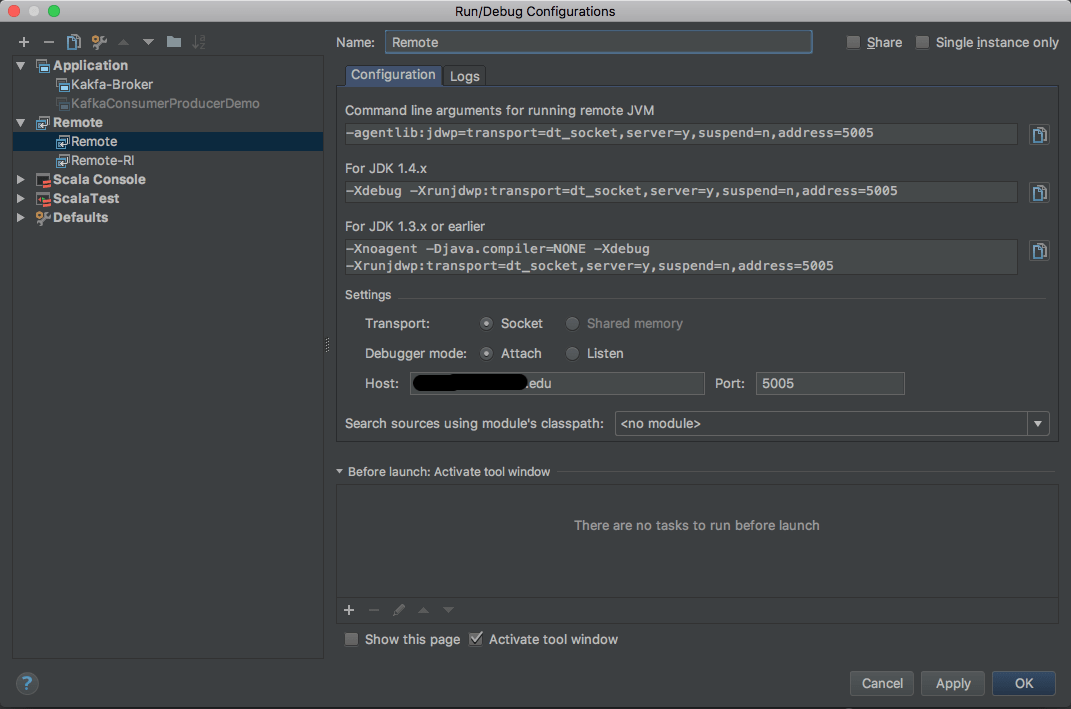
Task: Expand the Scala Console node
Action: [x=21, y=179]
